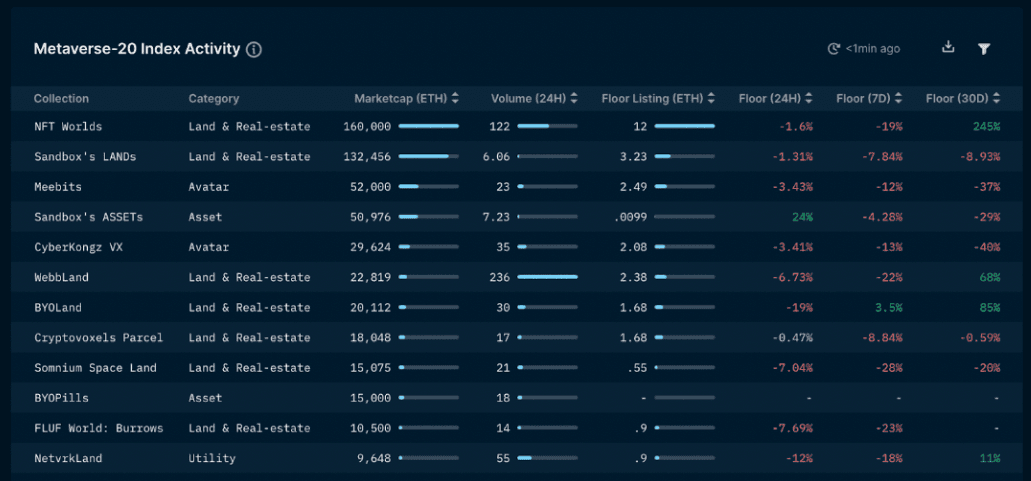
Task: Click the 52,000 marketcap value
Action: click(370, 187)
